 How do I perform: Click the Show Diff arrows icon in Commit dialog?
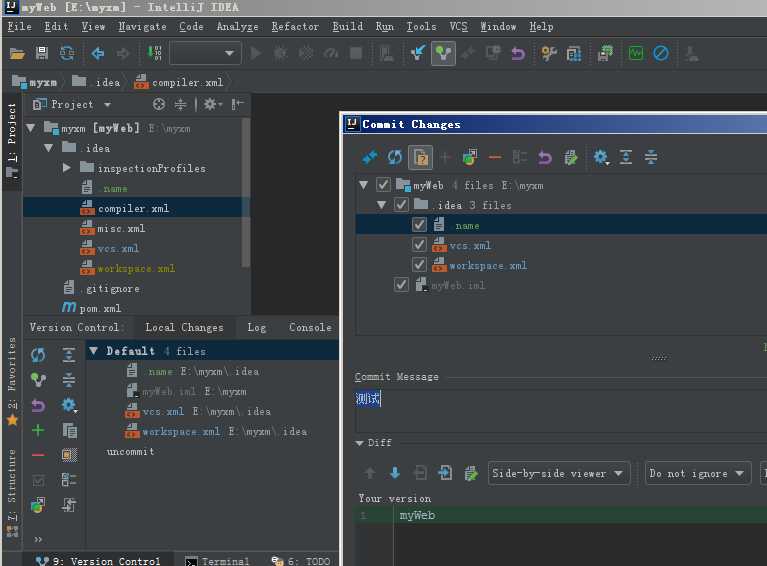click(x=370, y=158)
